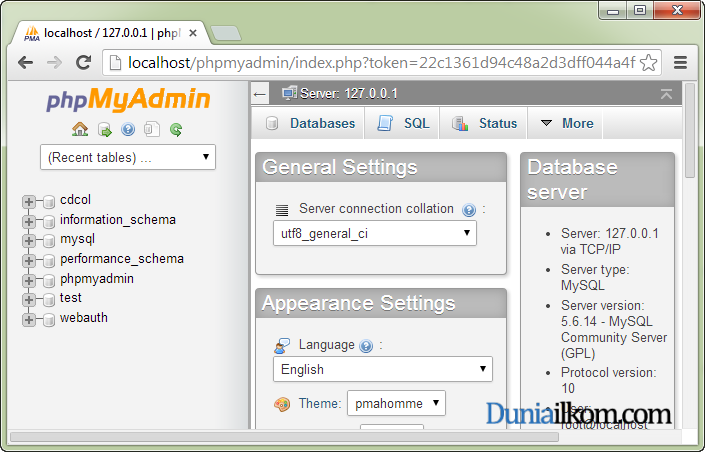Open the Status tab

[x=484, y=123]
